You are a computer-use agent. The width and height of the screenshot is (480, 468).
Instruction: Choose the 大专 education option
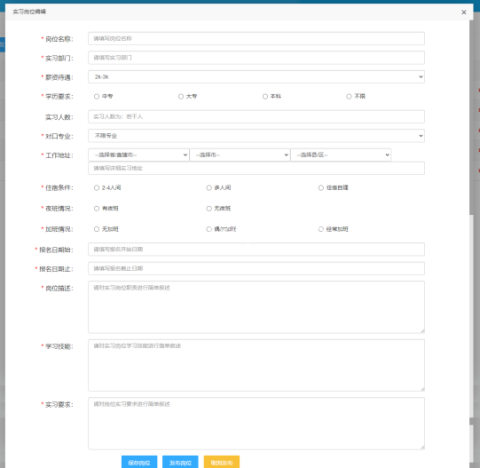pyautogui.click(x=181, y=96)
